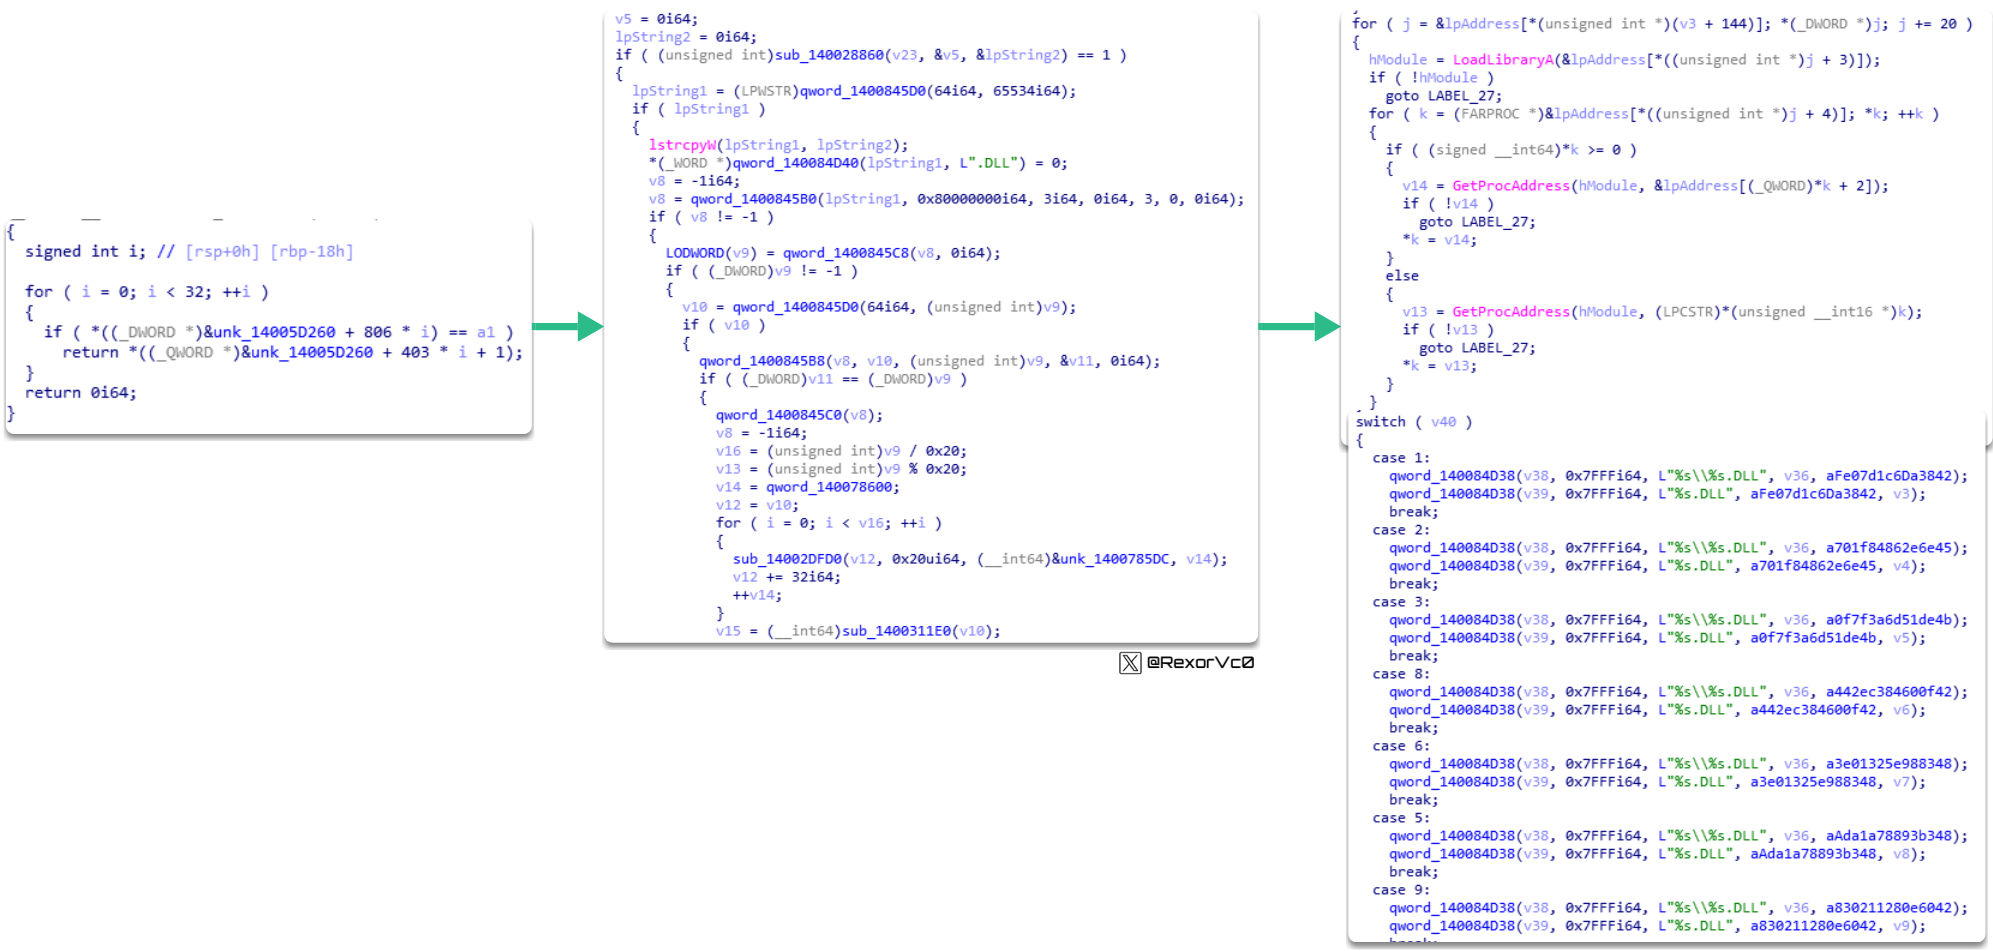The width and height of the screenshot is (1993, 951).
Task: Click the "sub_1400311E0" call
Action: click(897, 631)
